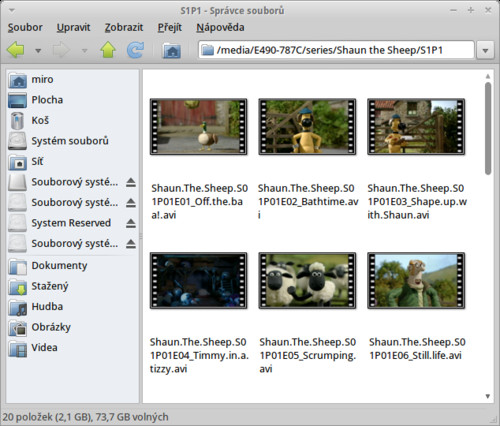The height and width of the screenshot is (426, 500).
Task: Click the vertical scrollbar handle
Action: pyautogui.click(x=488, y=128)
